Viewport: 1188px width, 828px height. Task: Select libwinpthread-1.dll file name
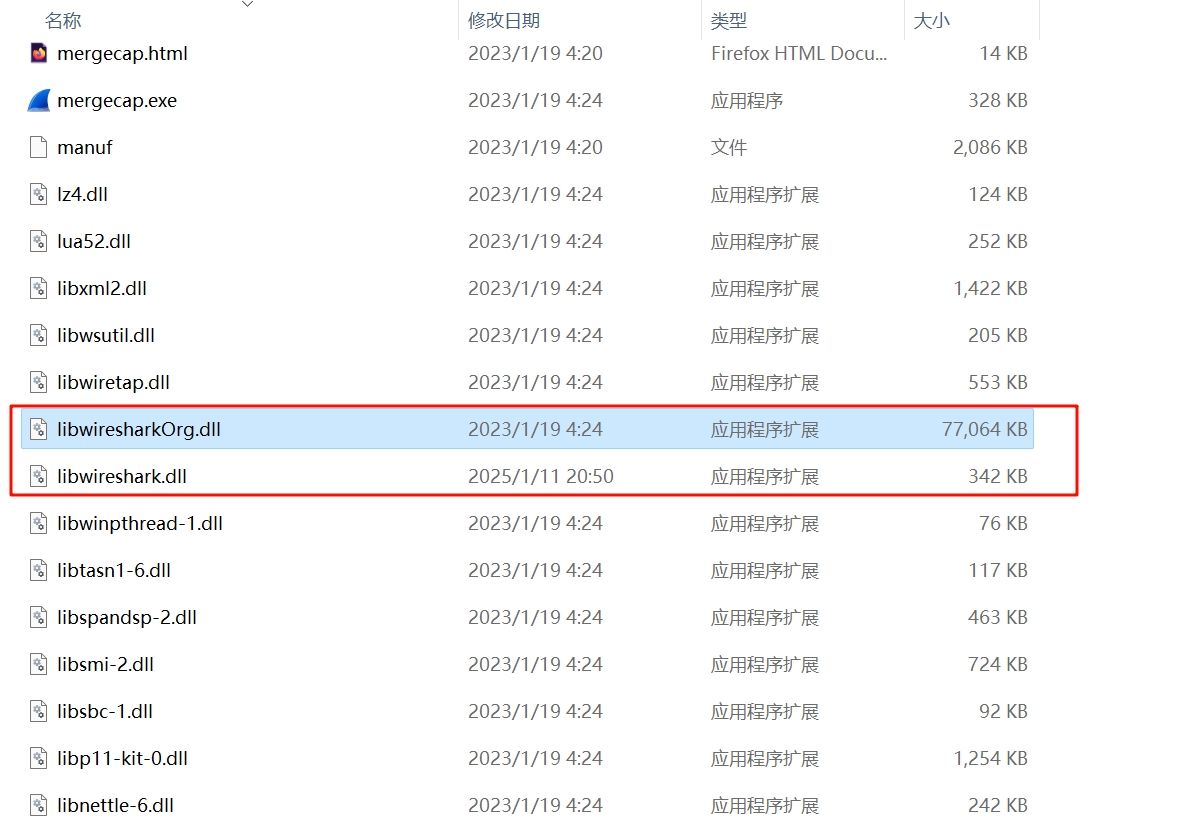click(x=140, y=523)
